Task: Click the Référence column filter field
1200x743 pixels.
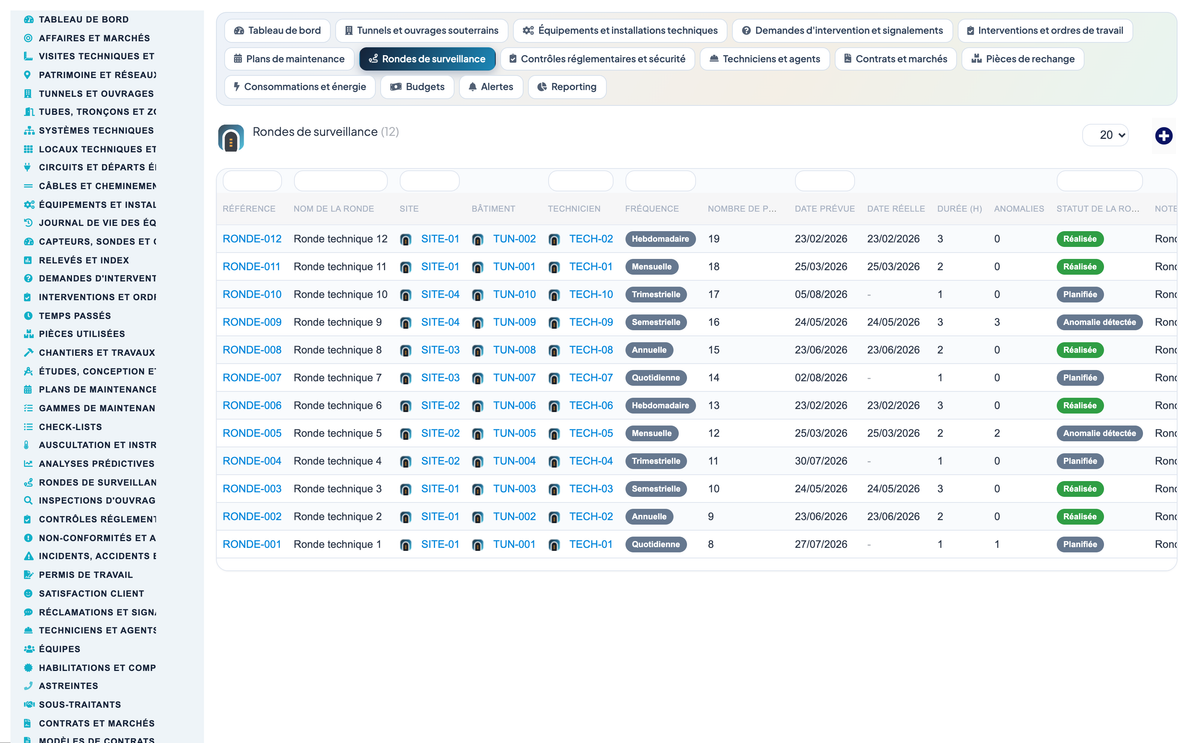Action: 252,181
